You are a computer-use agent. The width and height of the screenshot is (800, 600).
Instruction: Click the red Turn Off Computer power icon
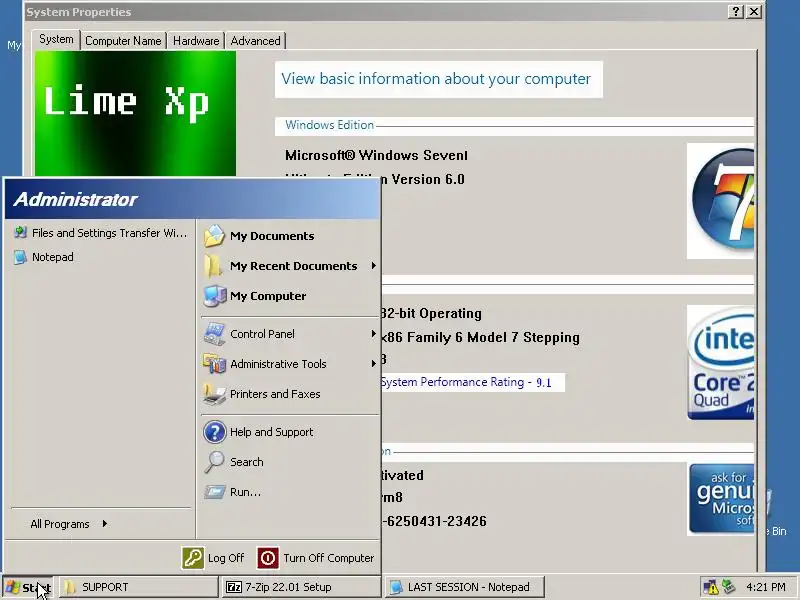coord(268,558)
